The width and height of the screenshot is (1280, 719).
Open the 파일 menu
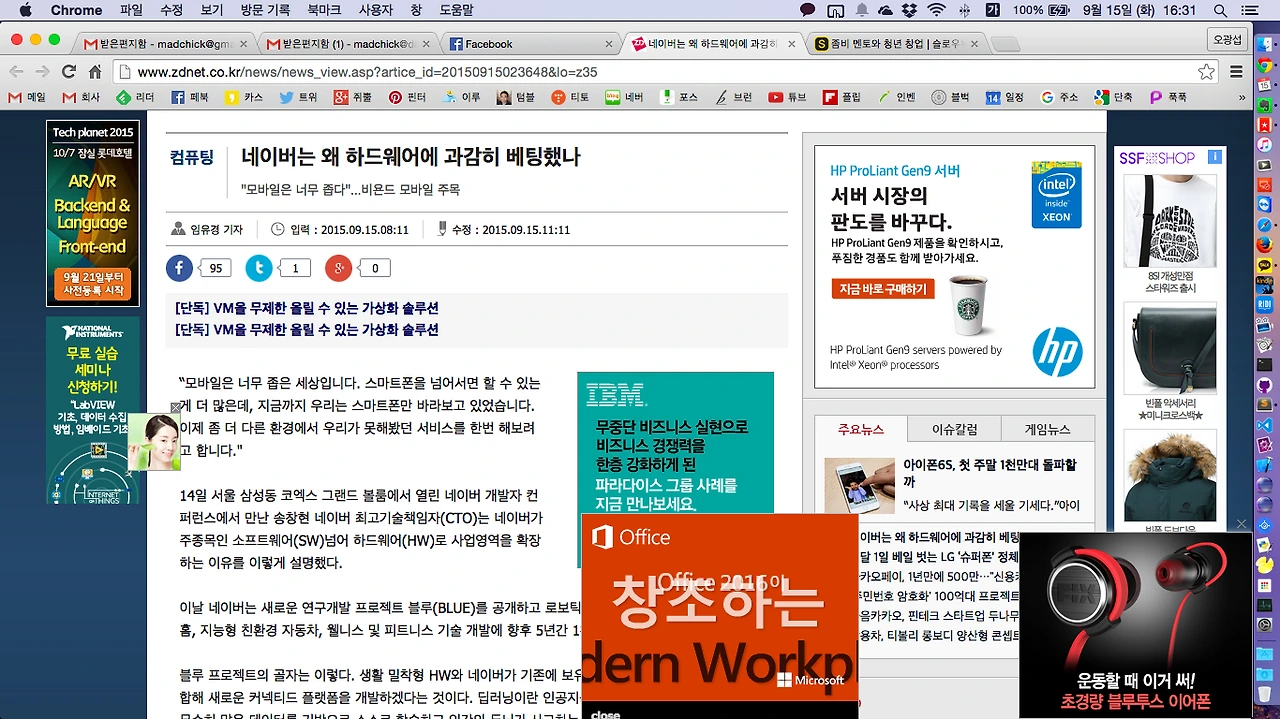click(131, 10)
